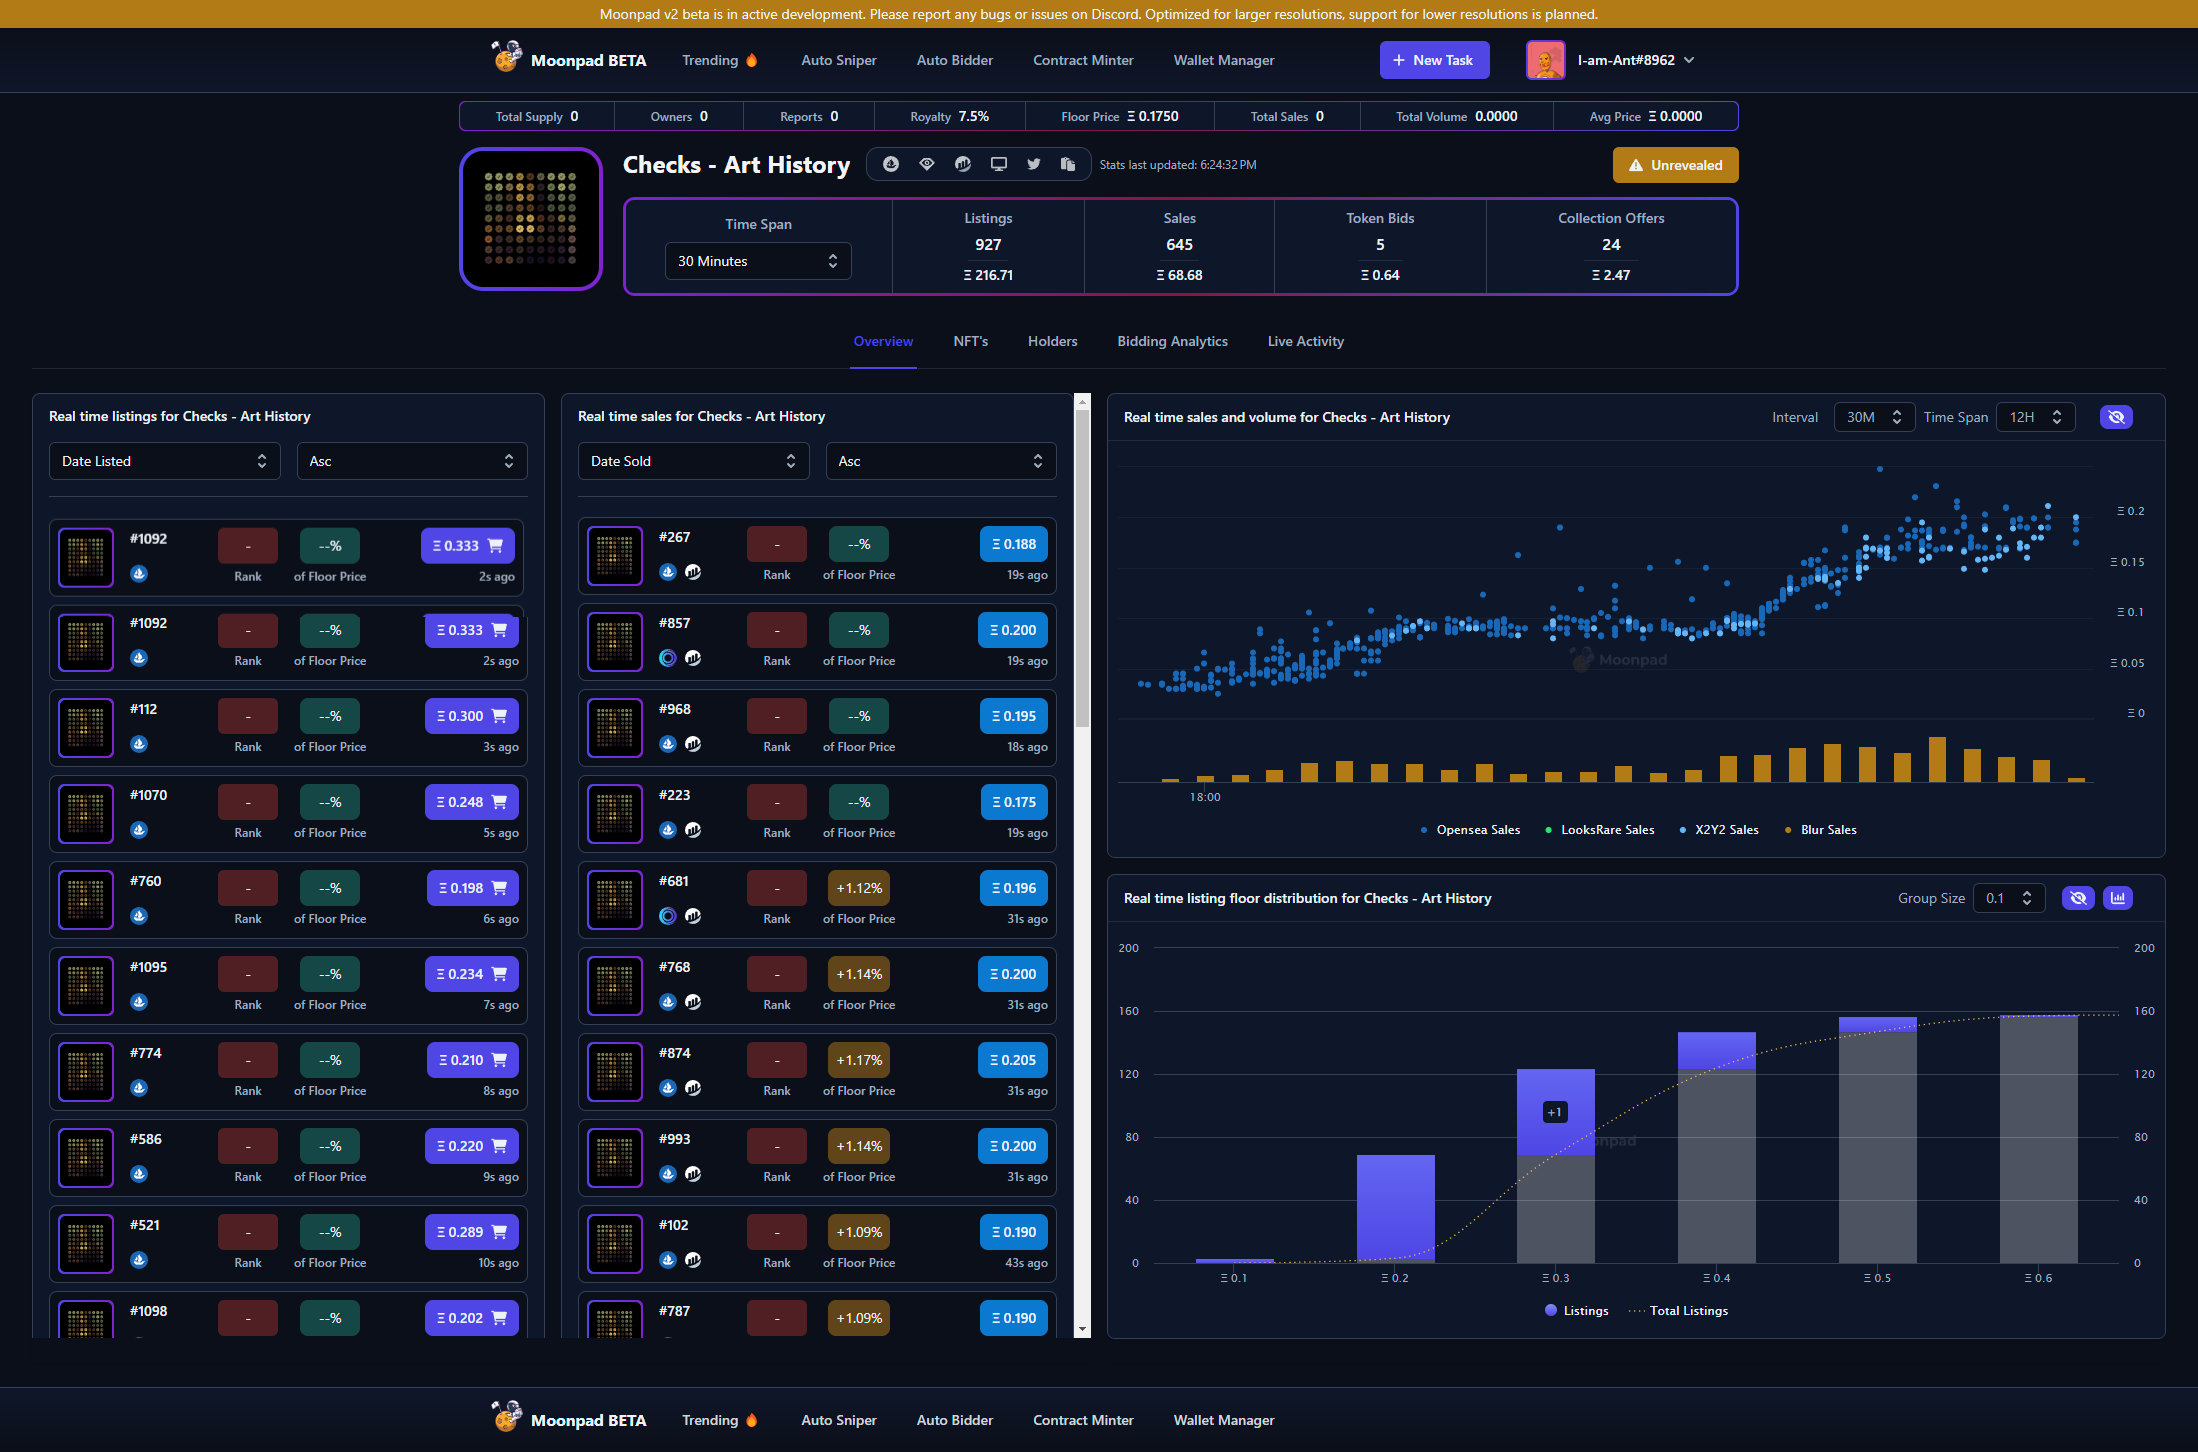Image resolution: width=2198 pixels, height=1452 pixels.
Task: Copy contract address with the clipboard icon
Action: click(x=1068, y=164)
